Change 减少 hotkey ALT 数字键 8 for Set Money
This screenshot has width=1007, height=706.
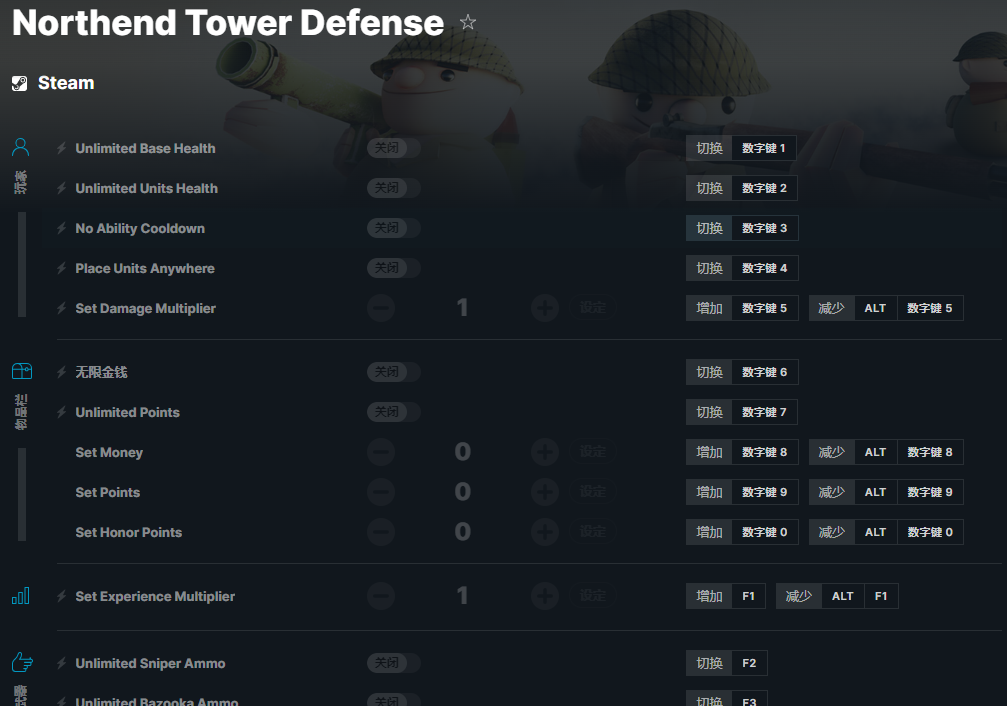point(886,452)
